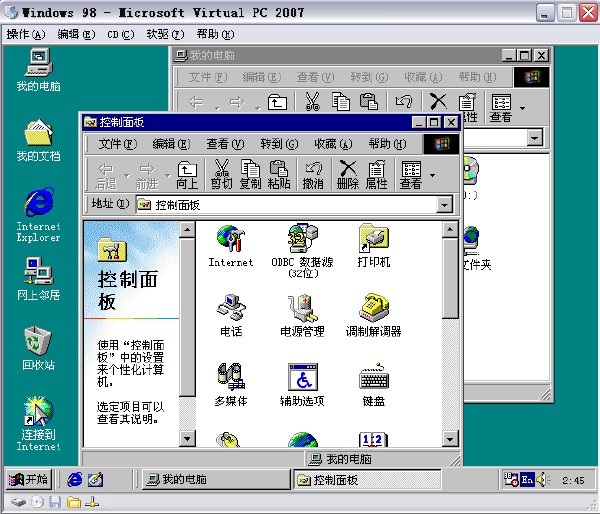Open 收藏(A) menu in 控制面板
This screenshot has width=600, height=514.
pos(333,144)
